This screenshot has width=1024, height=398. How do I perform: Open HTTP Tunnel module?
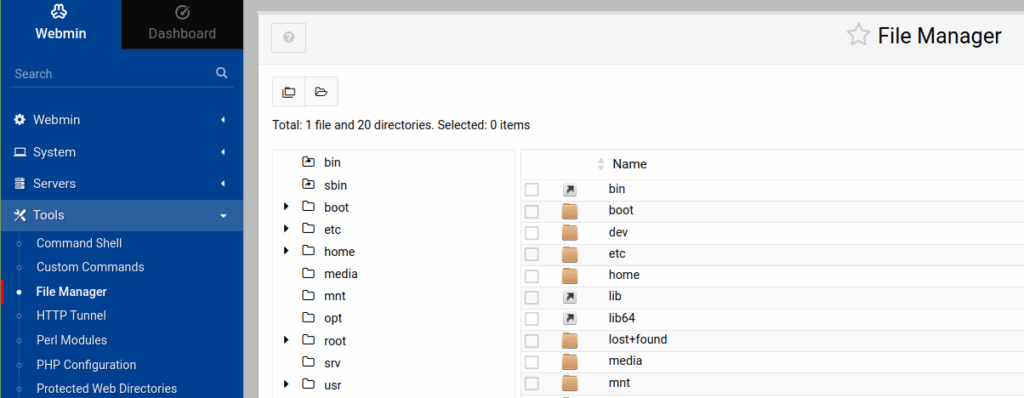(x=71, y=316)
